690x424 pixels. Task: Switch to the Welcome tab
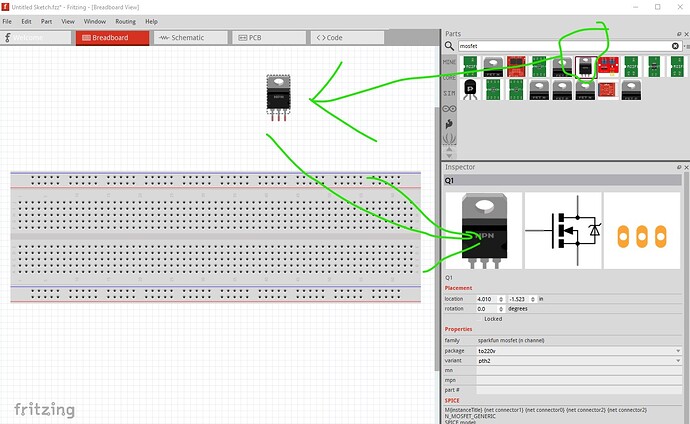(x=35, y=38)
